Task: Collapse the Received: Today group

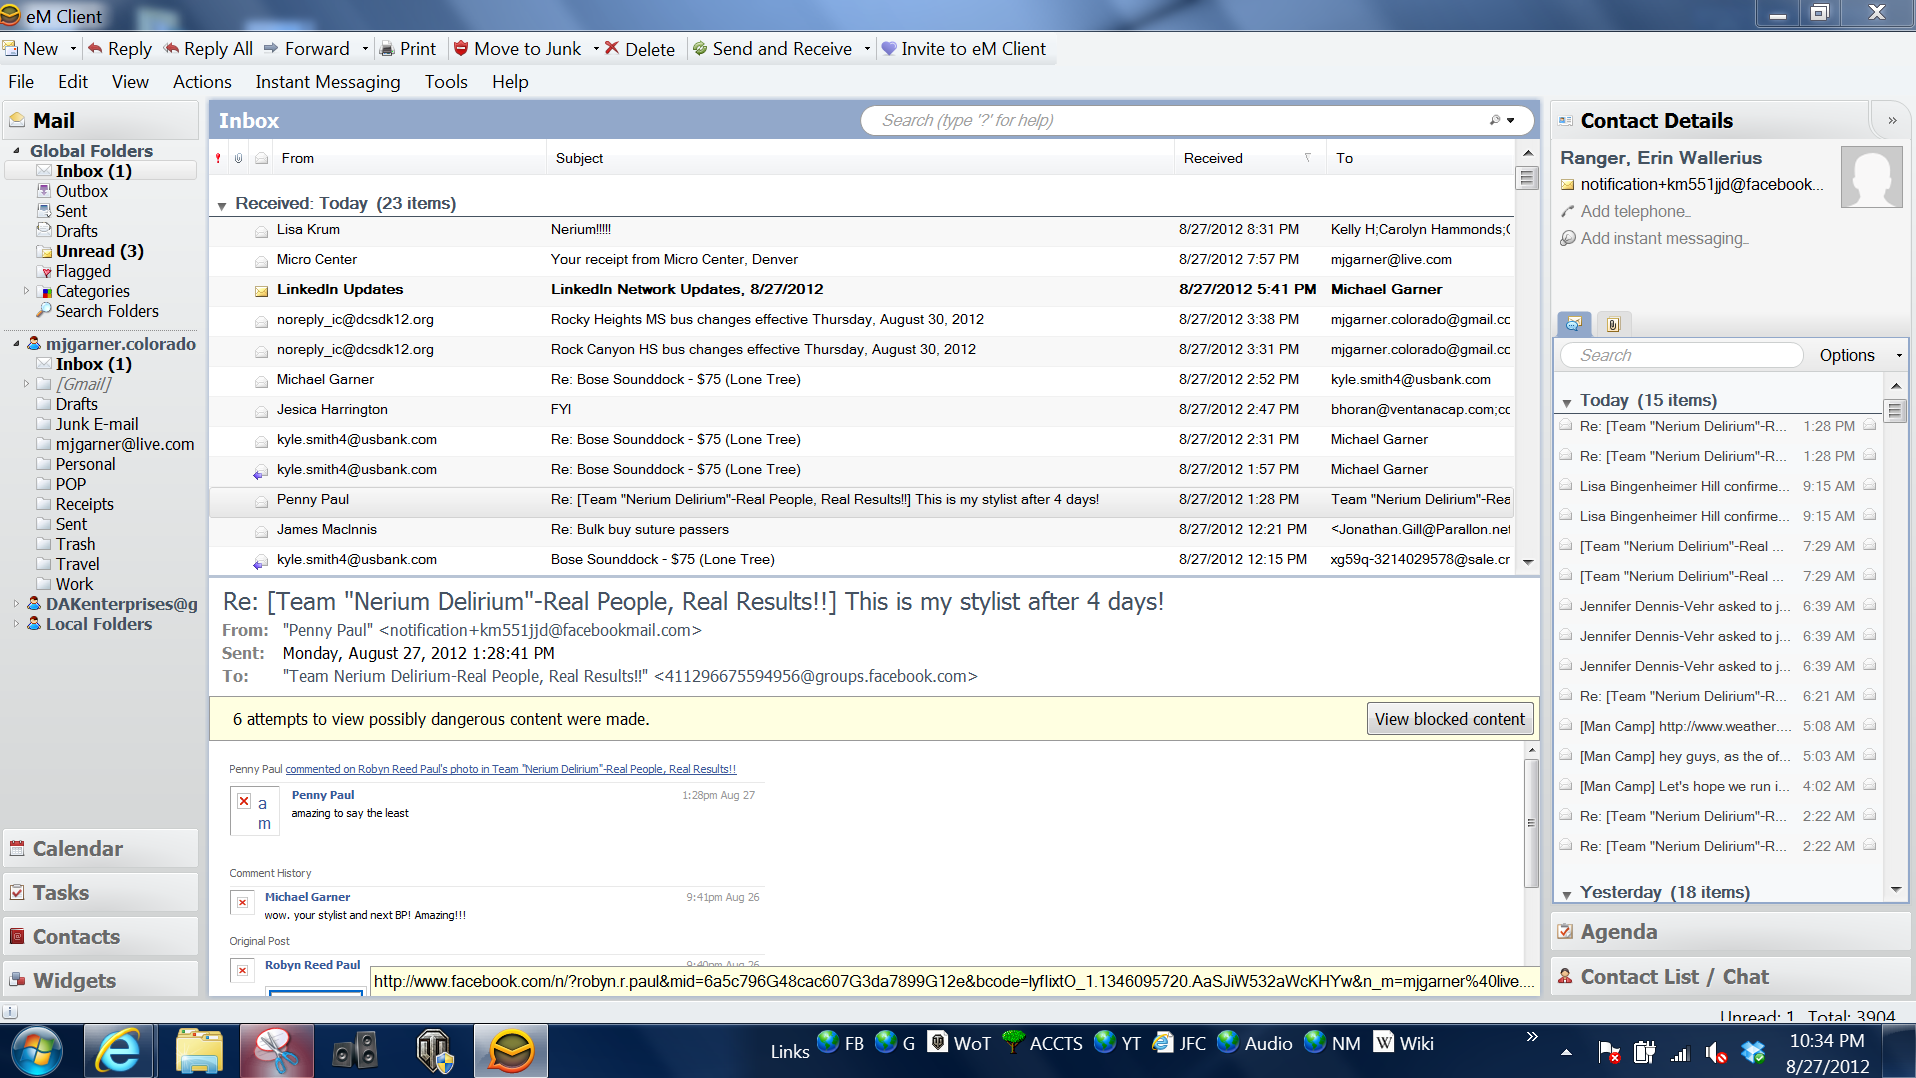Action: click(222, 205)
